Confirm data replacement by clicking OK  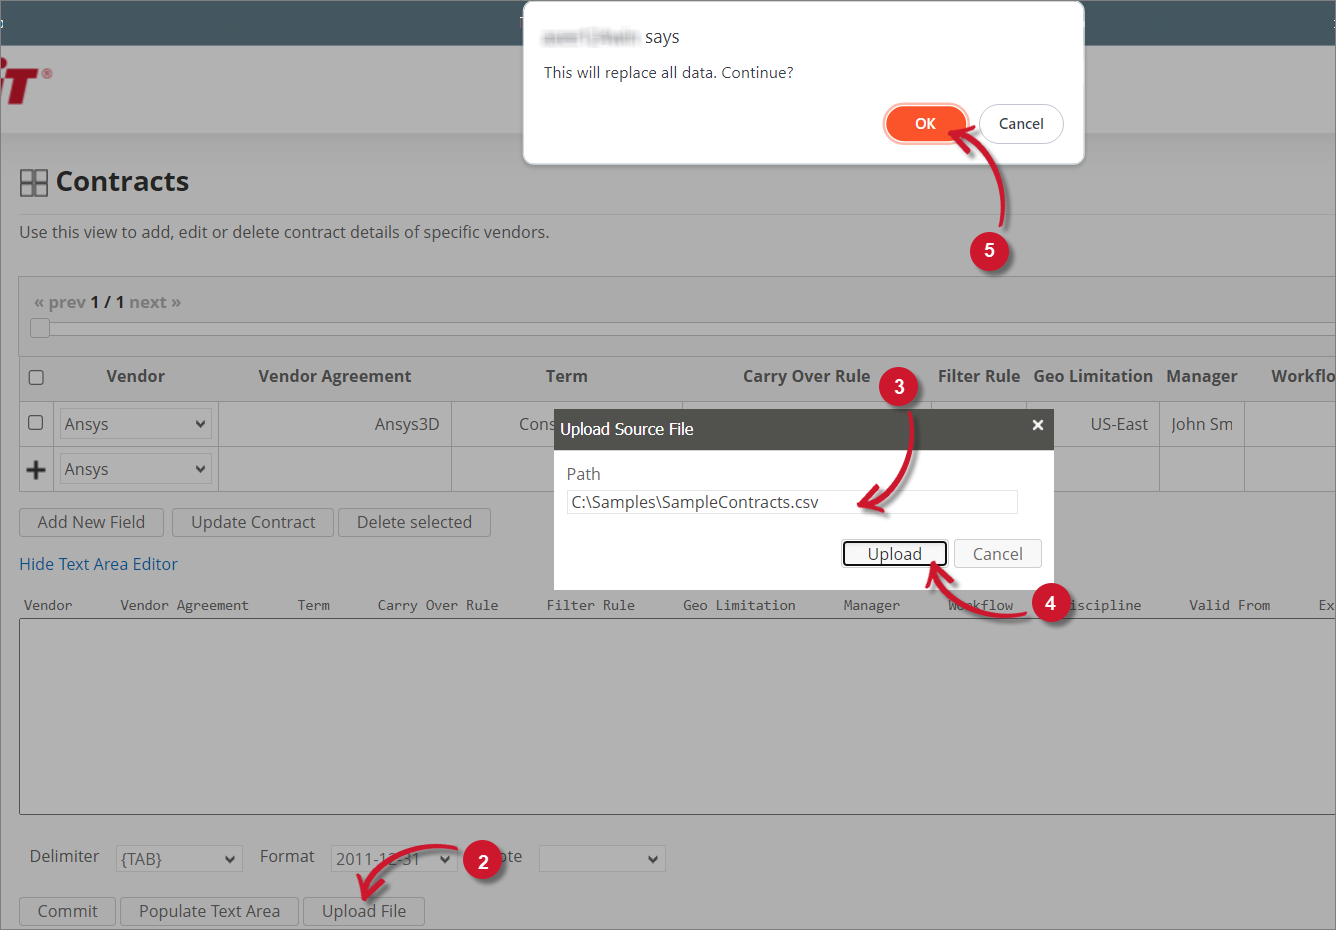925,123
